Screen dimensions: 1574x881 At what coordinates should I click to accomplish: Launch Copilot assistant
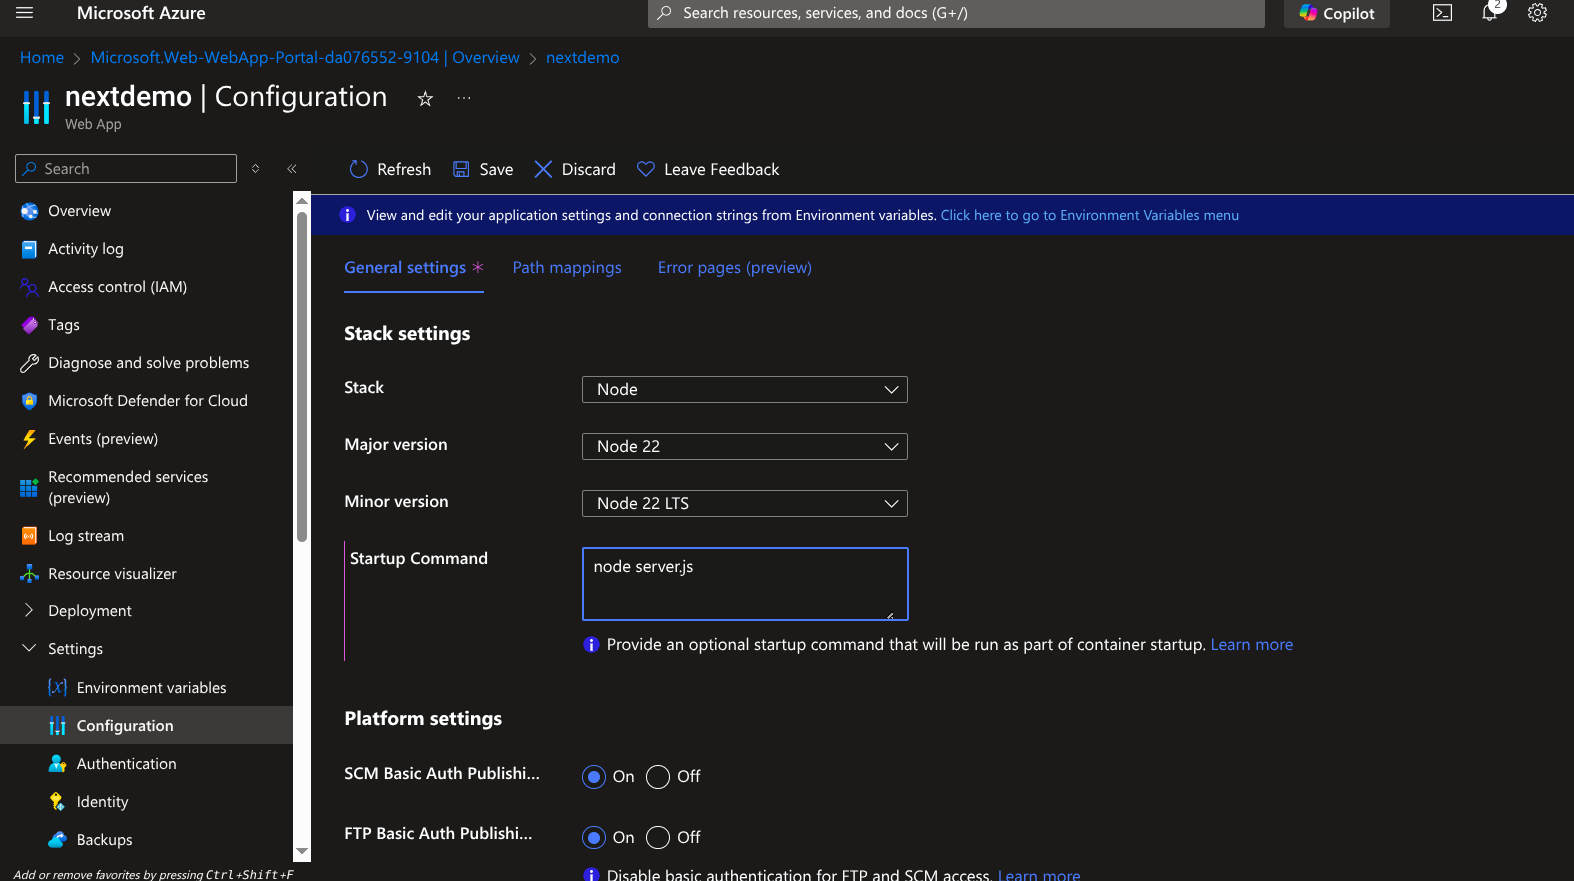[1336, 13]
